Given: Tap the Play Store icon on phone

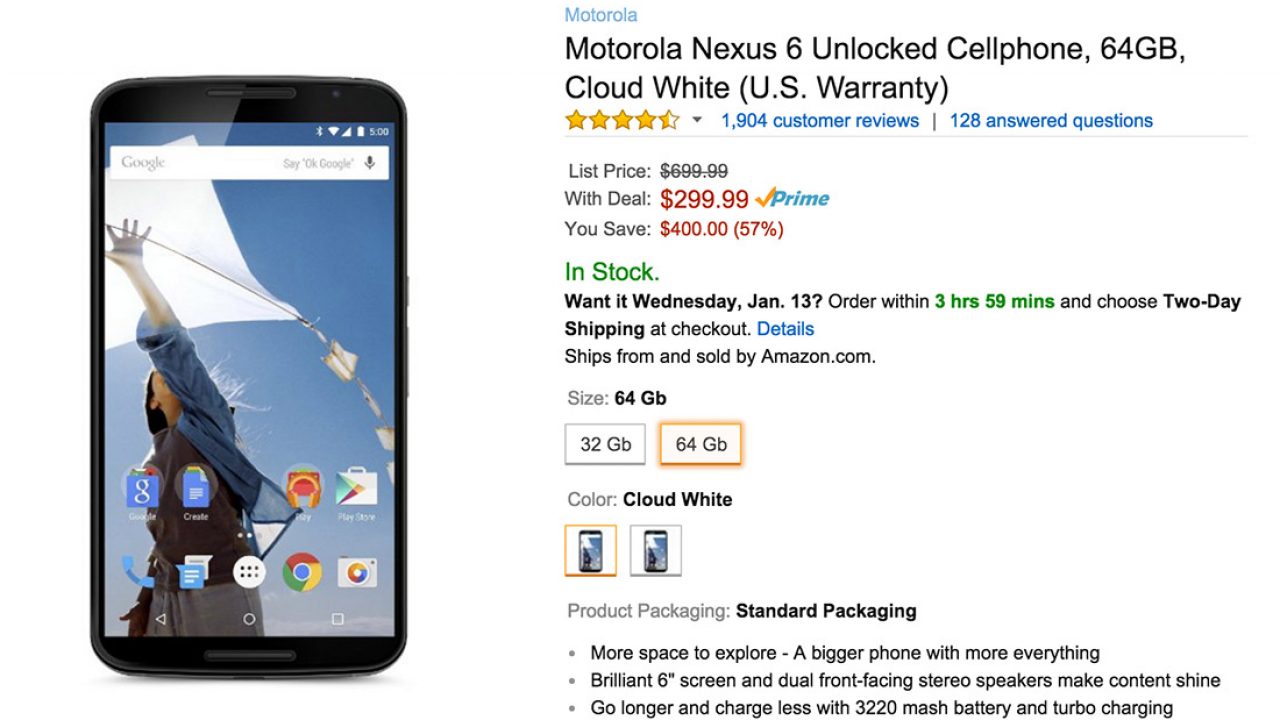Looking at the screenshot, I should (x=356, y=491).
